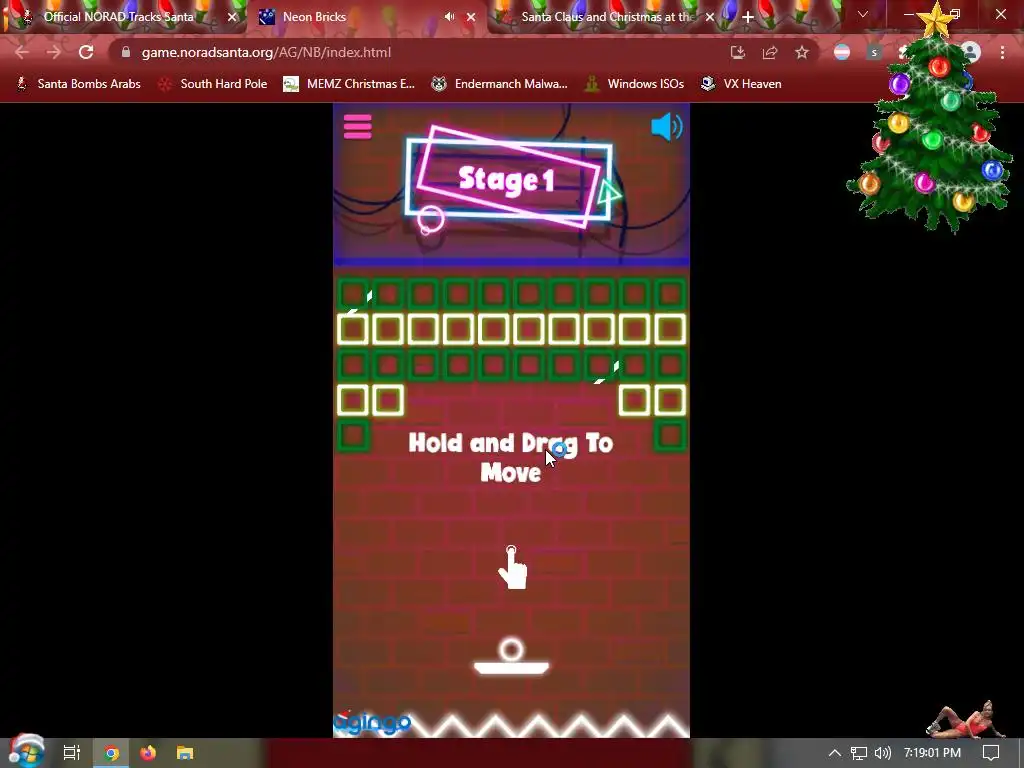Go forward to the next page
Viewport: 1024px width, 768px height.
[x=54, y=52]
